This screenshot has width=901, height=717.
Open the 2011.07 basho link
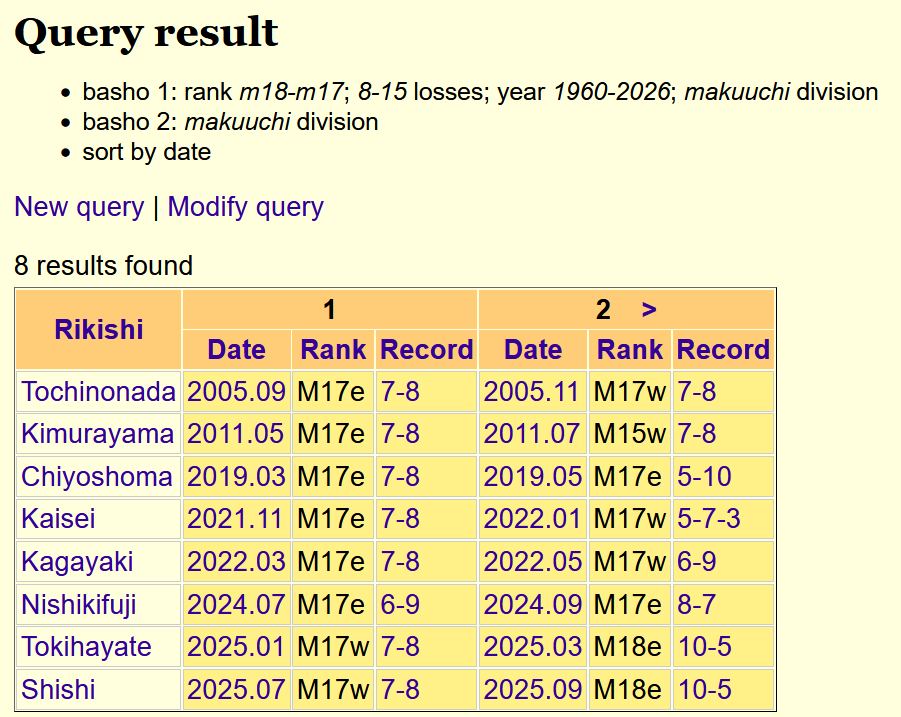[532, 434]
